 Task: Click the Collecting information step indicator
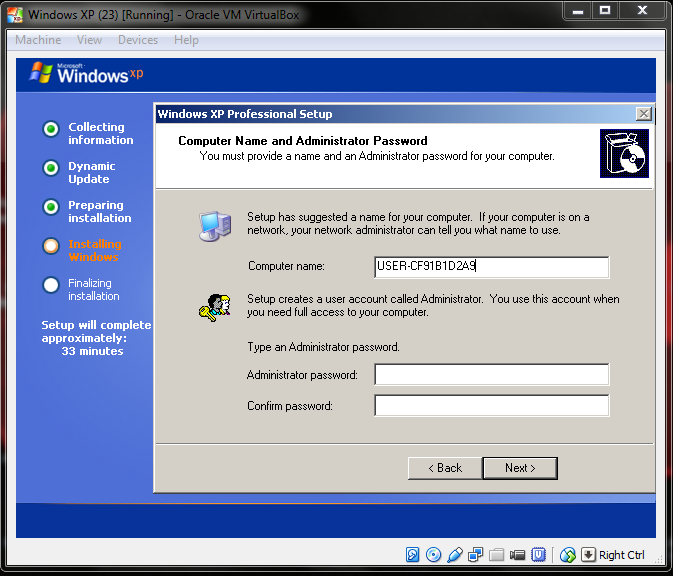[51, 129]
